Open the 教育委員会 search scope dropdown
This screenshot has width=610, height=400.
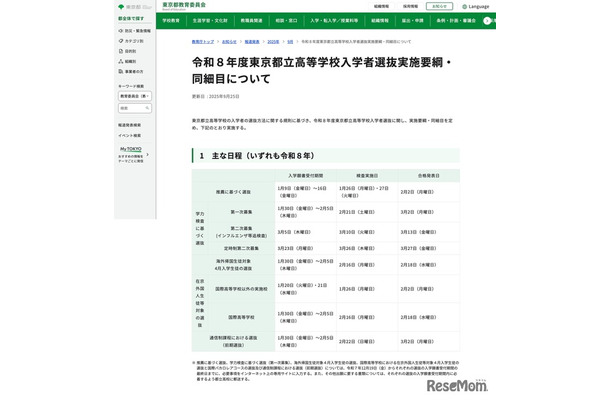point(135,96)
